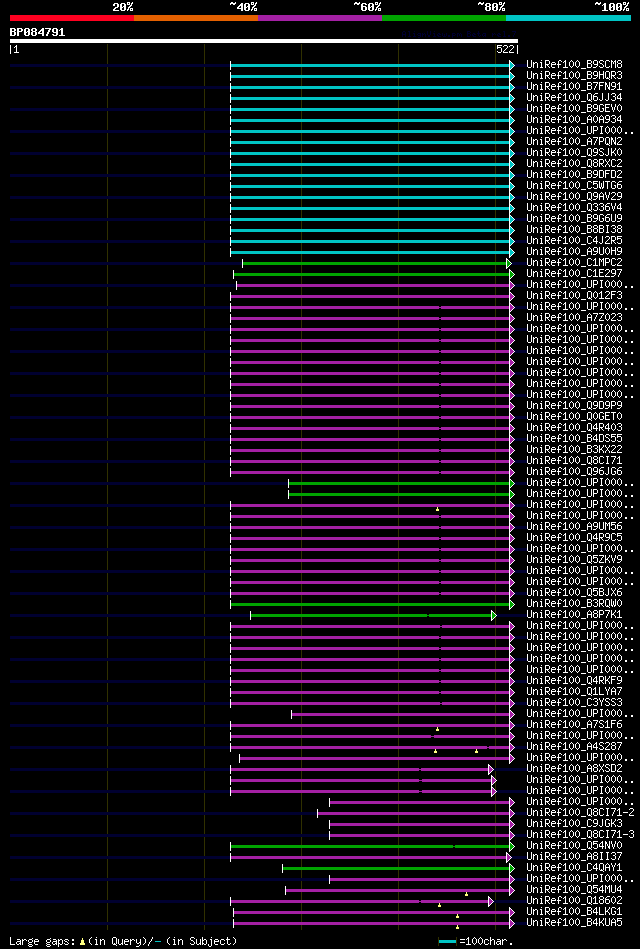Select the UniRef100_C1MPC2 label
Image resolution: width=640 pixels, height=949 pixels.
click(574, 263)
